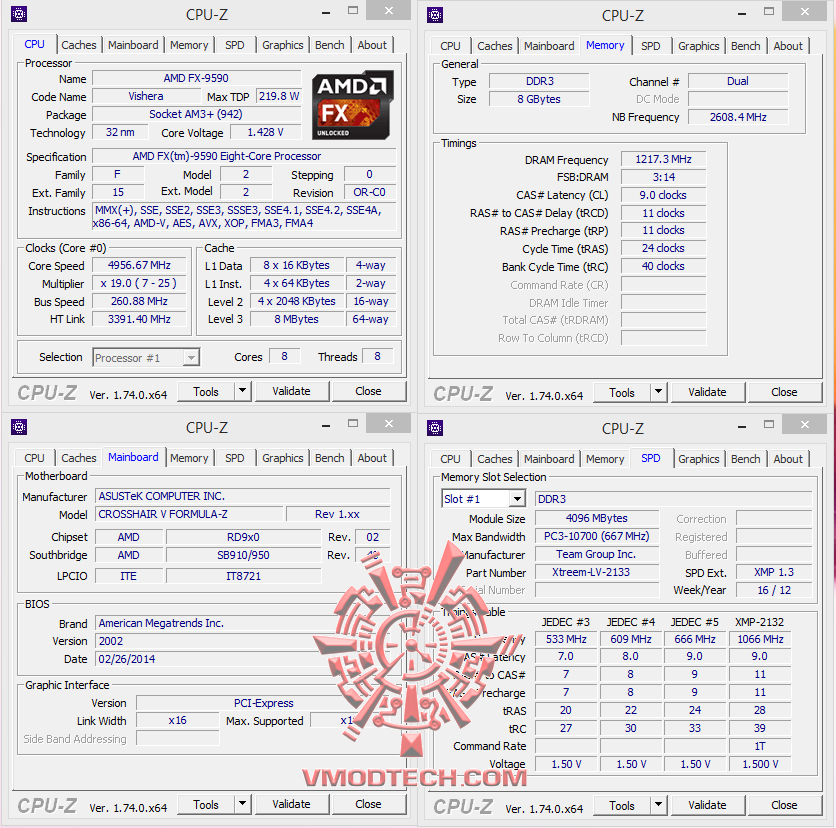Open Tools dropdown arrow in Memory window
The width and height of the screenshot is (836, 828).
coord(658,392)
